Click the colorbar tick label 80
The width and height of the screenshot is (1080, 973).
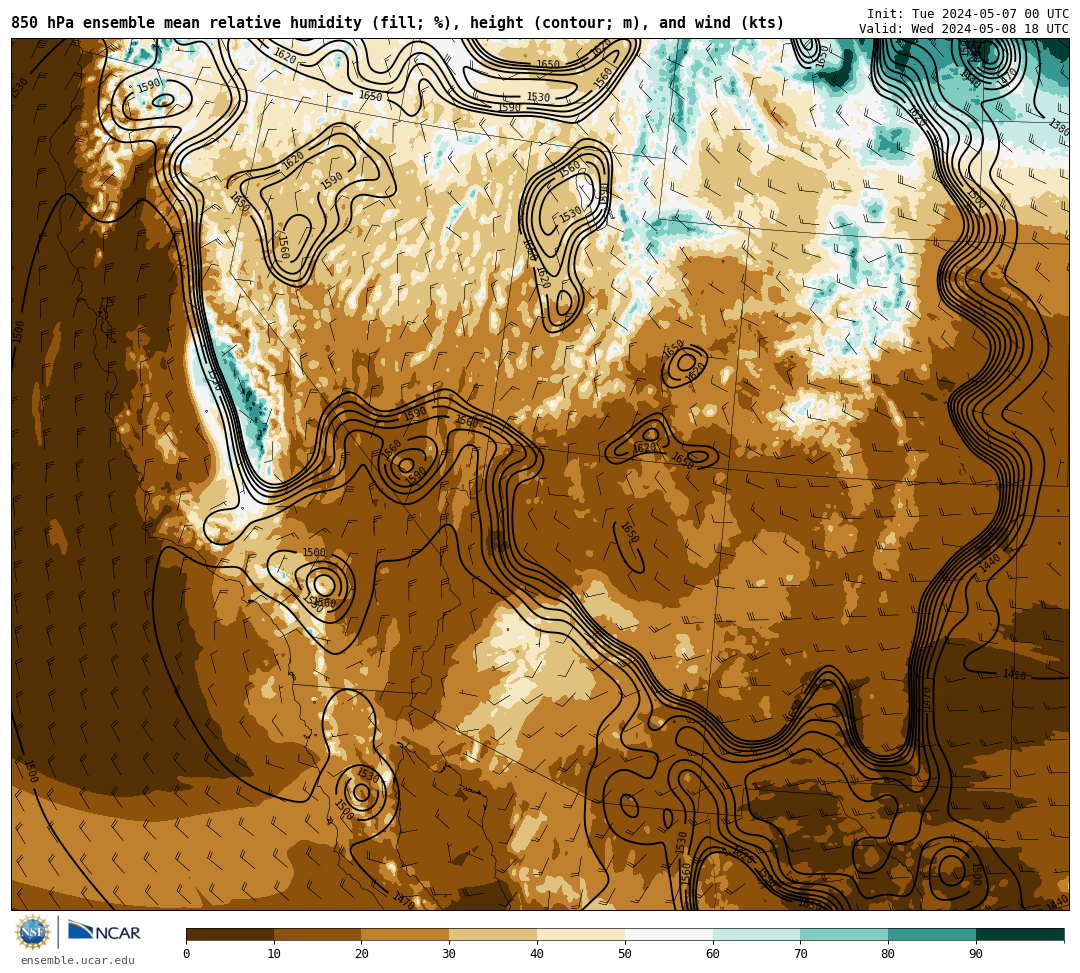(888, 954)
